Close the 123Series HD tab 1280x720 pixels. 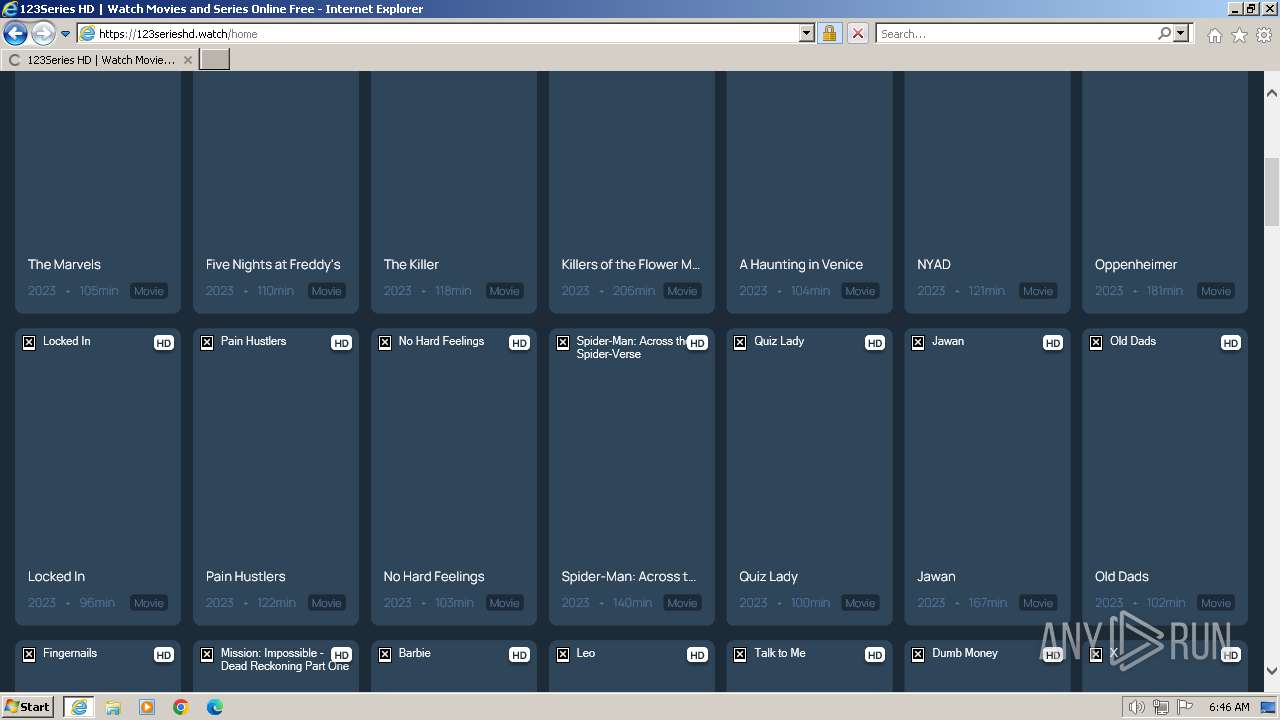[187, 60]
